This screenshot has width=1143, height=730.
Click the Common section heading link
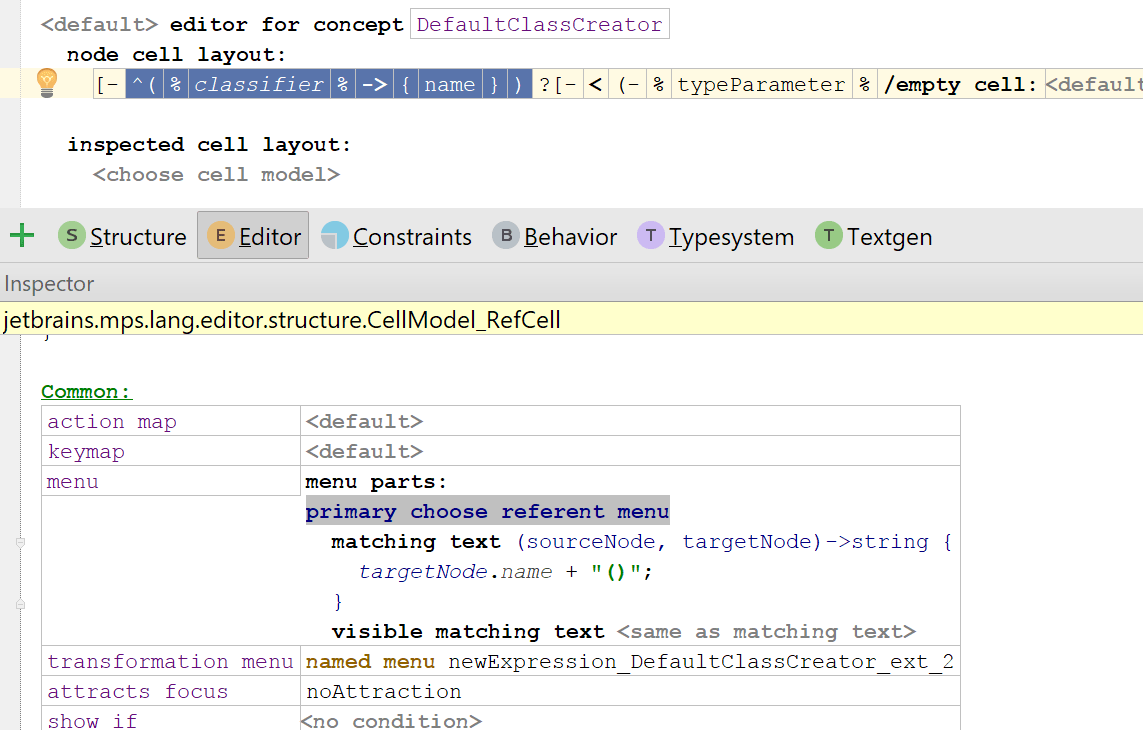(87, 392)
